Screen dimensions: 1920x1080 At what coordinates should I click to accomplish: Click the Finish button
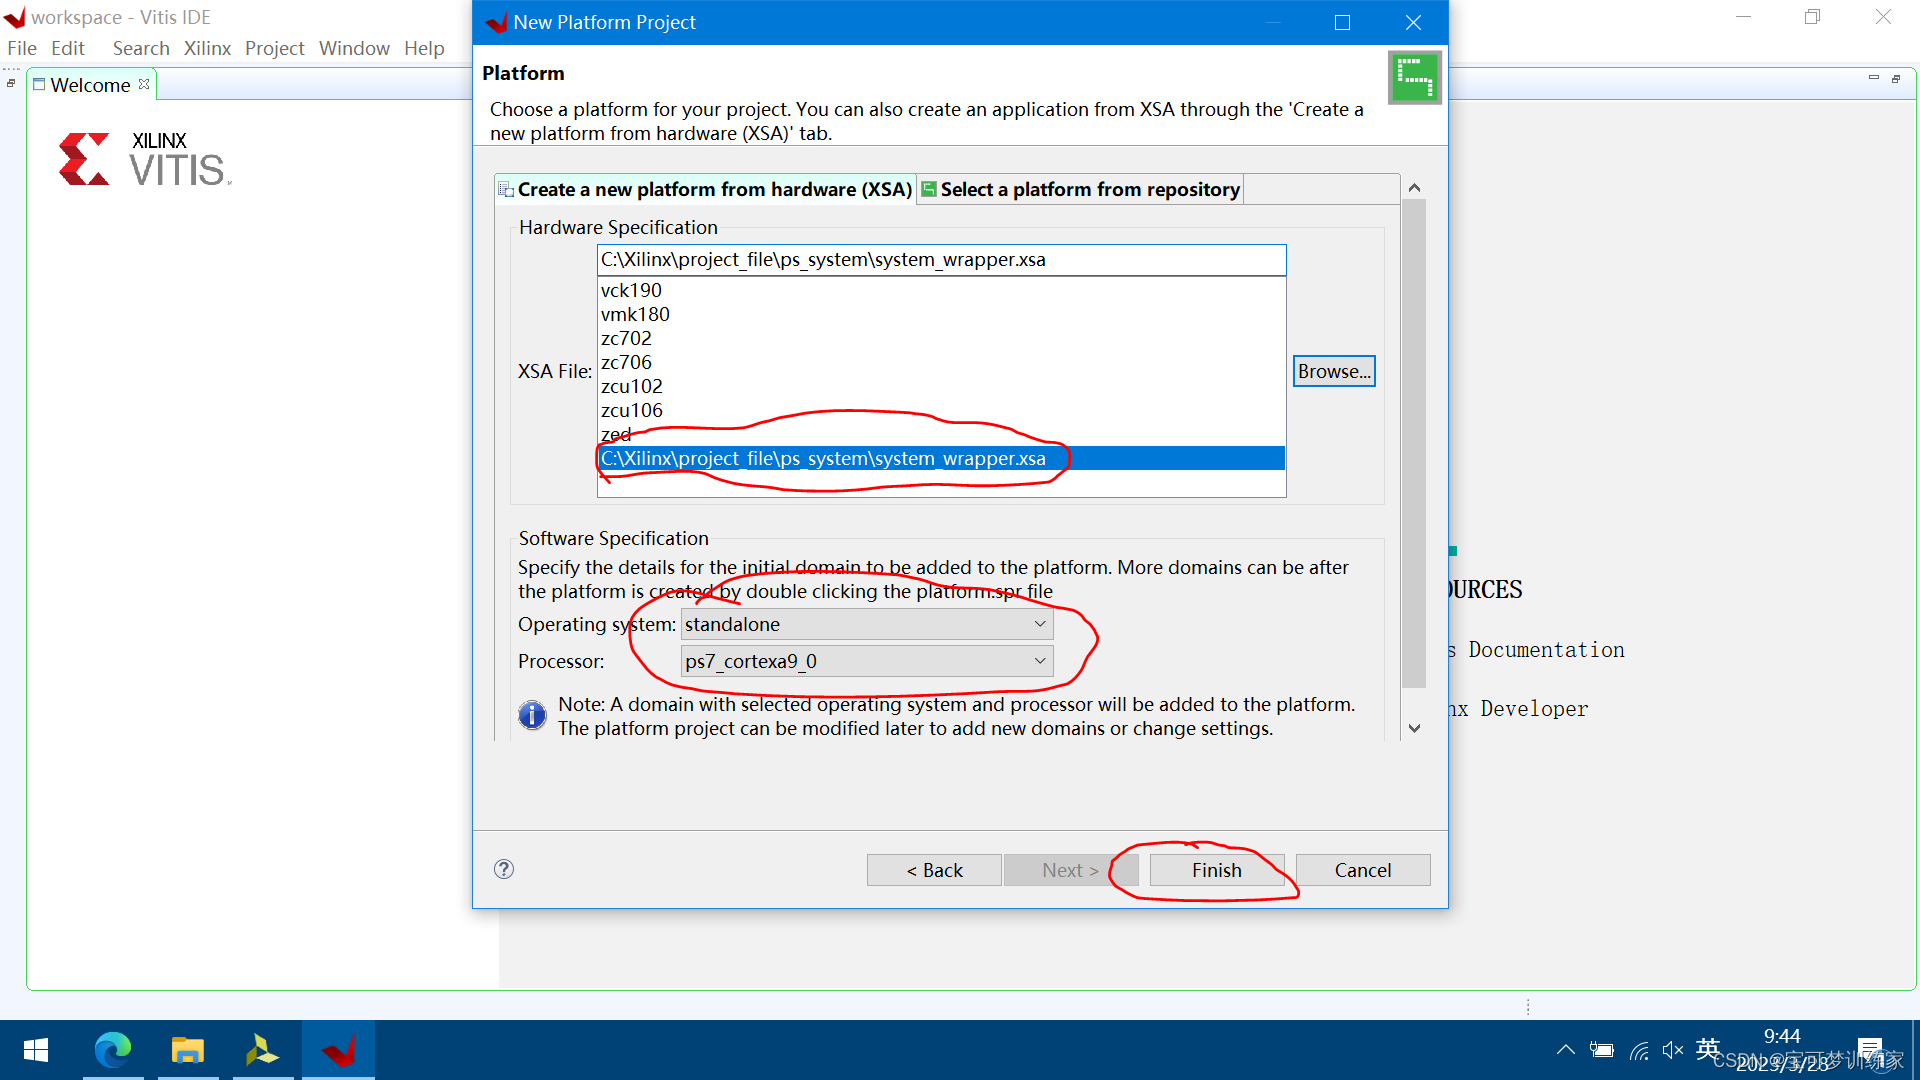(1216, 870)
